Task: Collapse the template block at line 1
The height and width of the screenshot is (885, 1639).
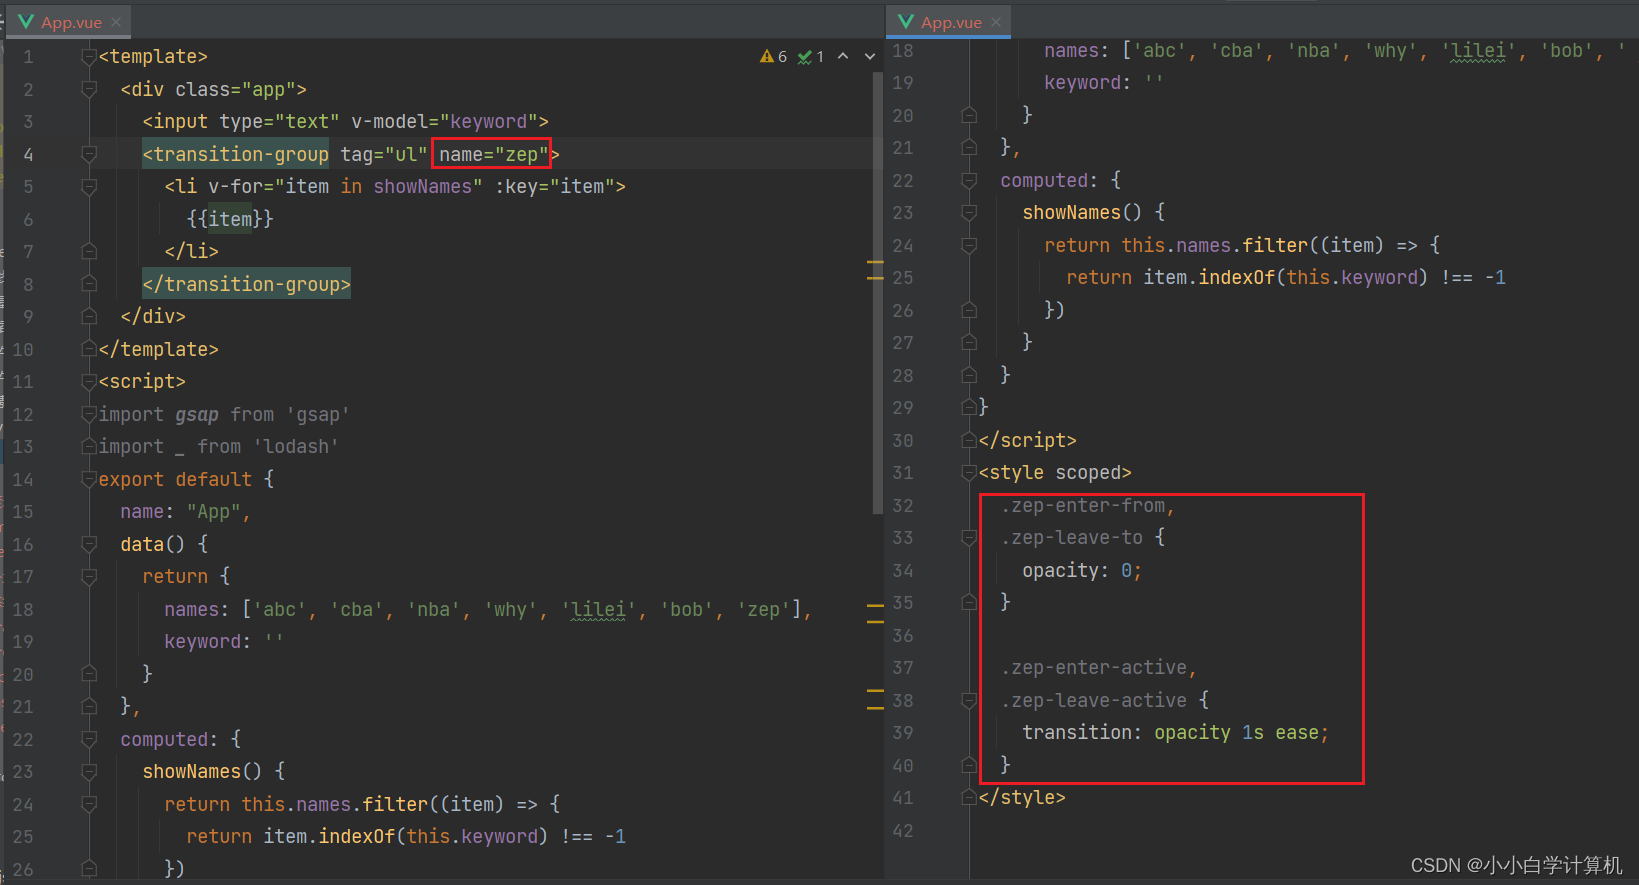Action: (89, 57)
